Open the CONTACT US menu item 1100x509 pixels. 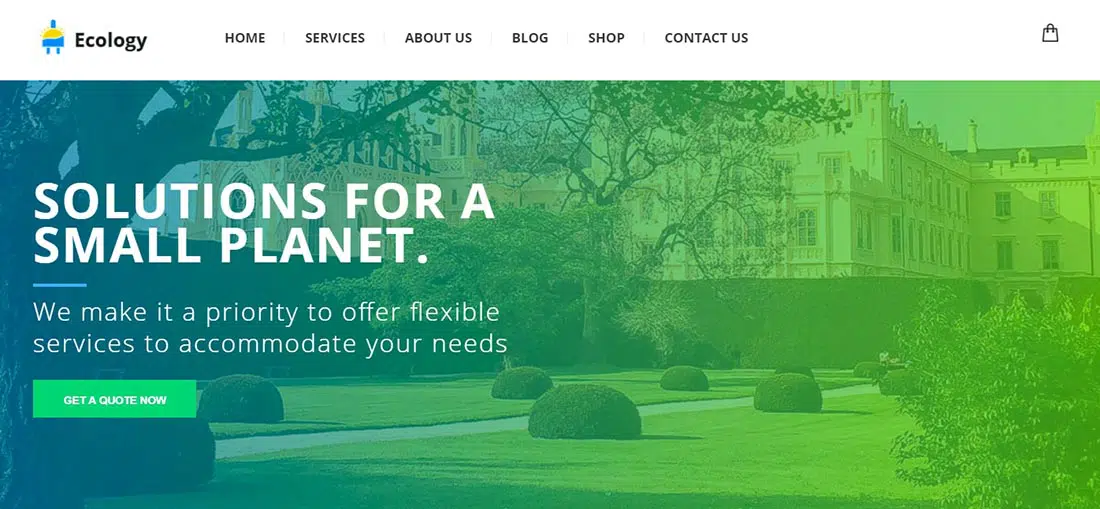pos(706,38)
